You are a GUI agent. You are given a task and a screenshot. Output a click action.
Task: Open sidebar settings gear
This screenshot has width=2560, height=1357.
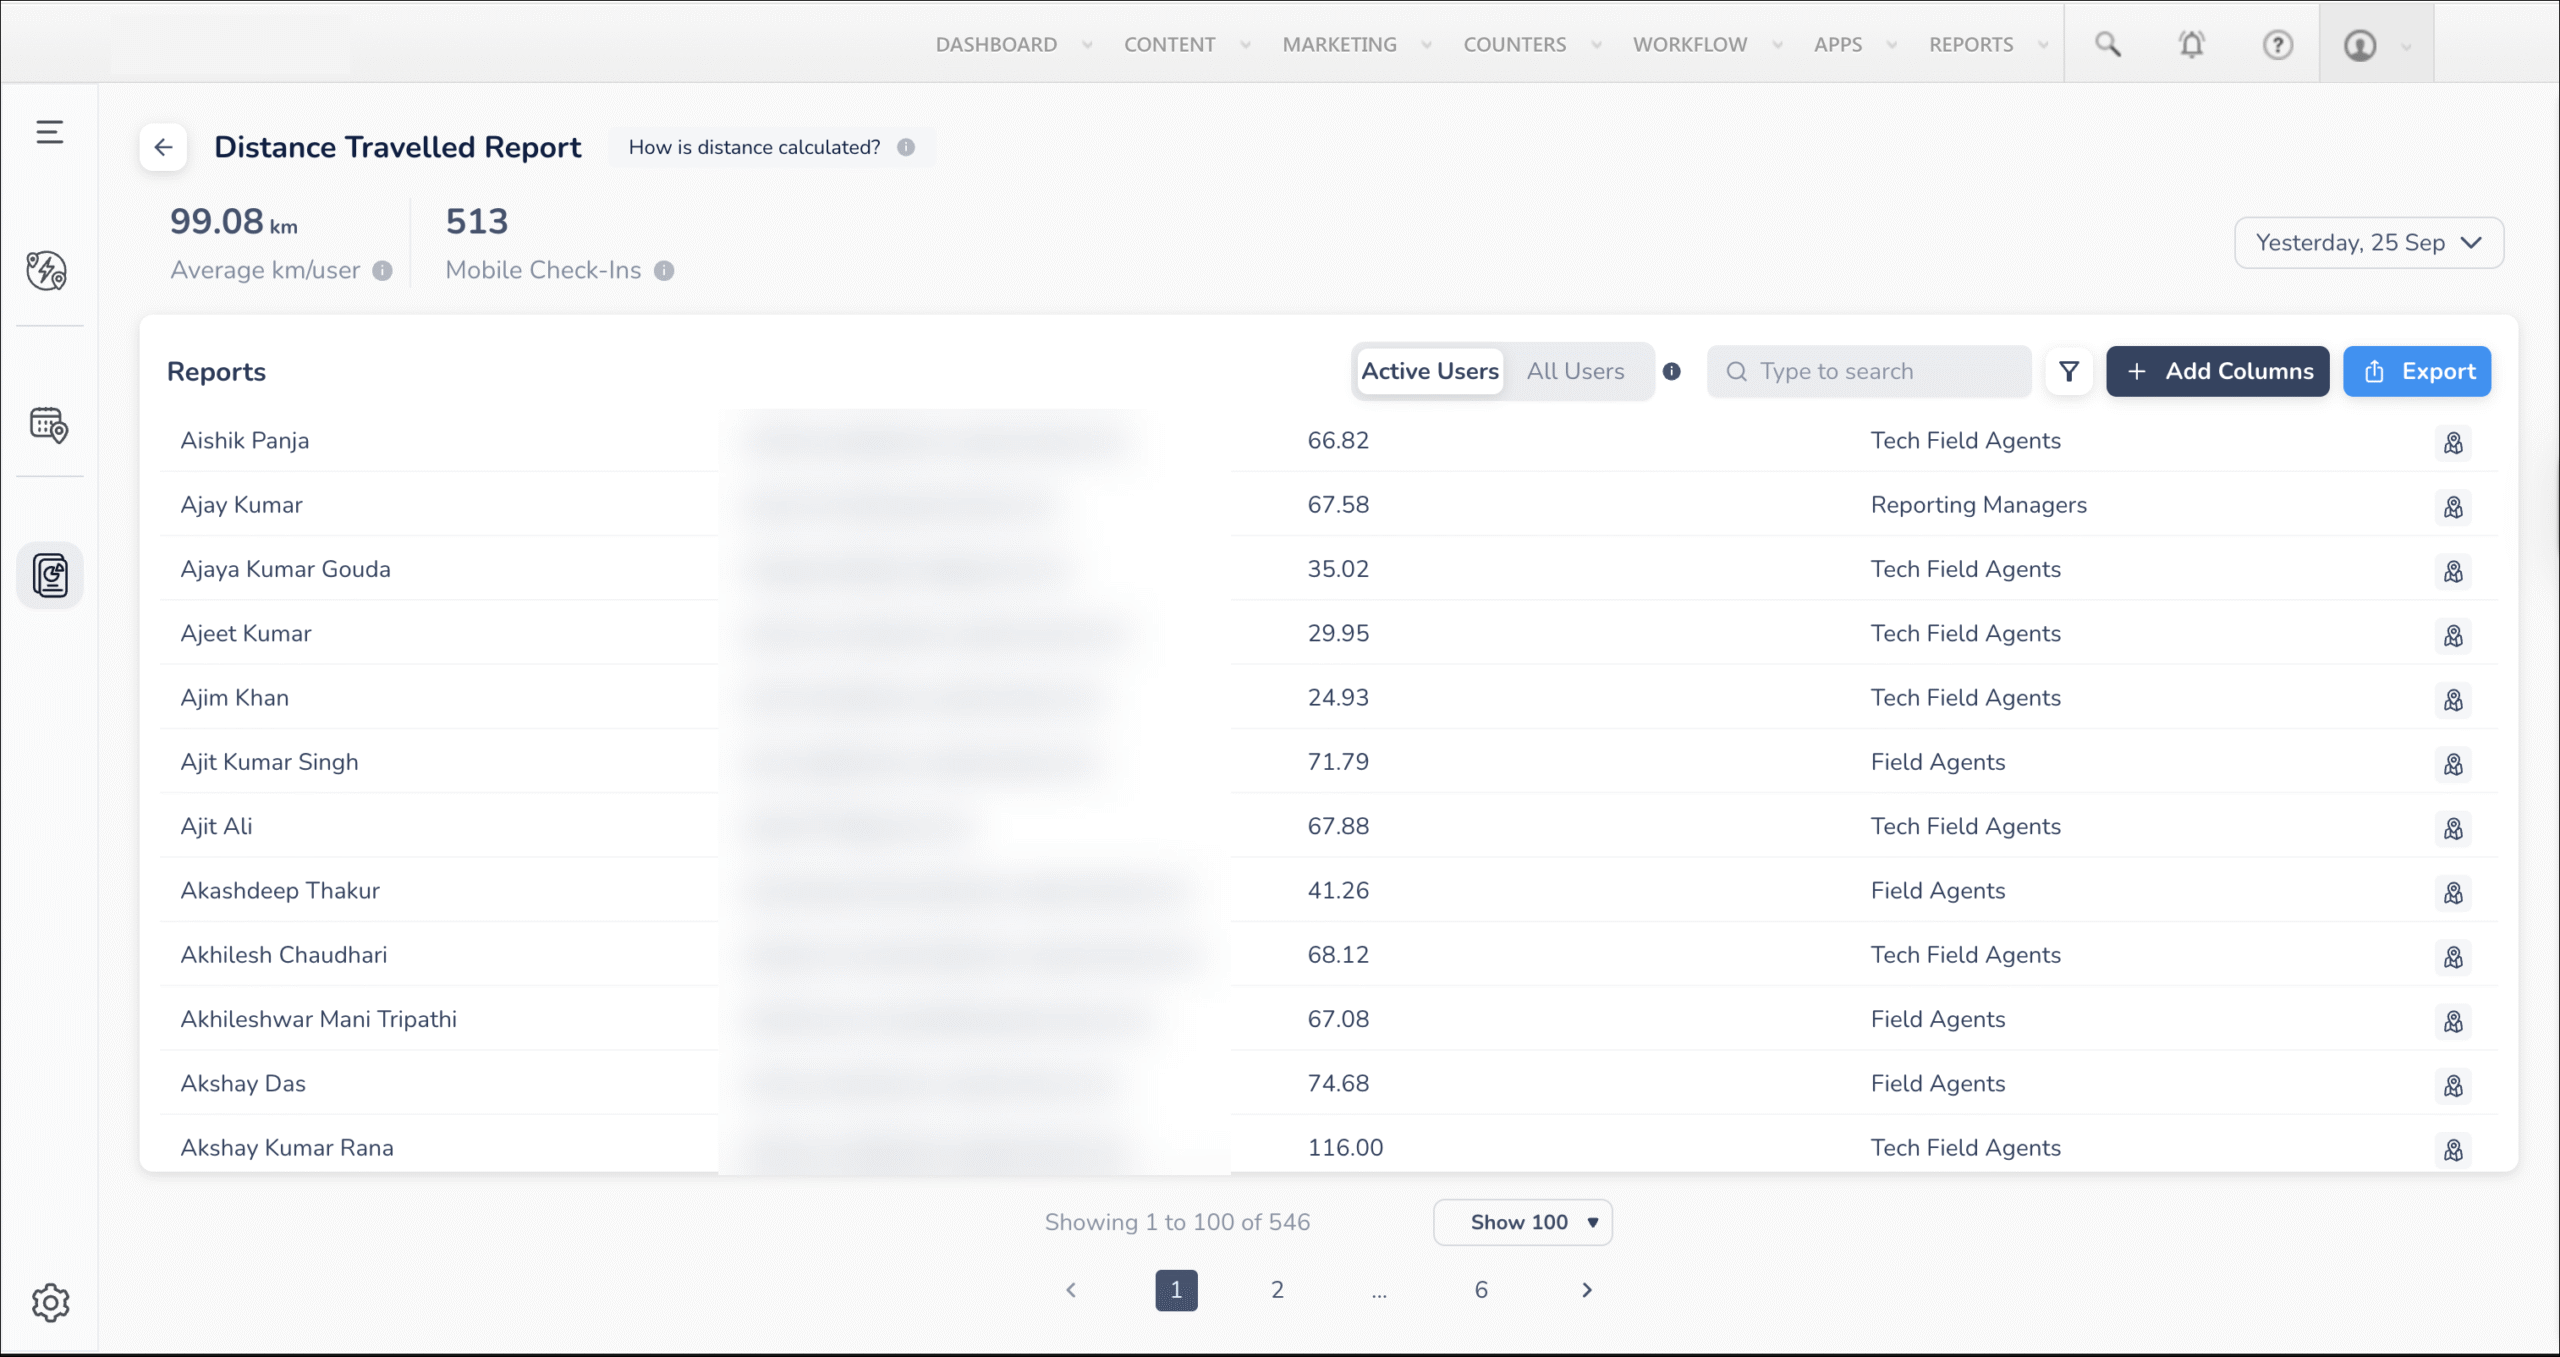(x=50, y=1302)
